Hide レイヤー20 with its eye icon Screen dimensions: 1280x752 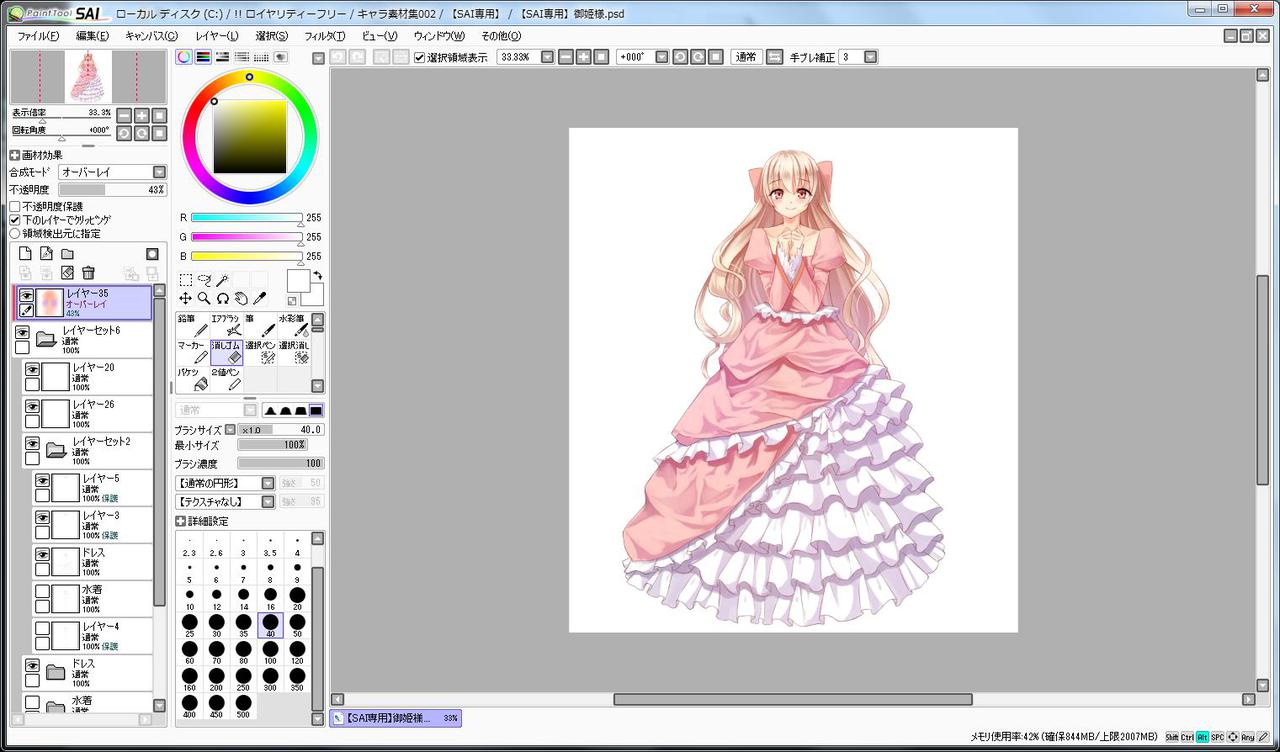pos(32,368)
